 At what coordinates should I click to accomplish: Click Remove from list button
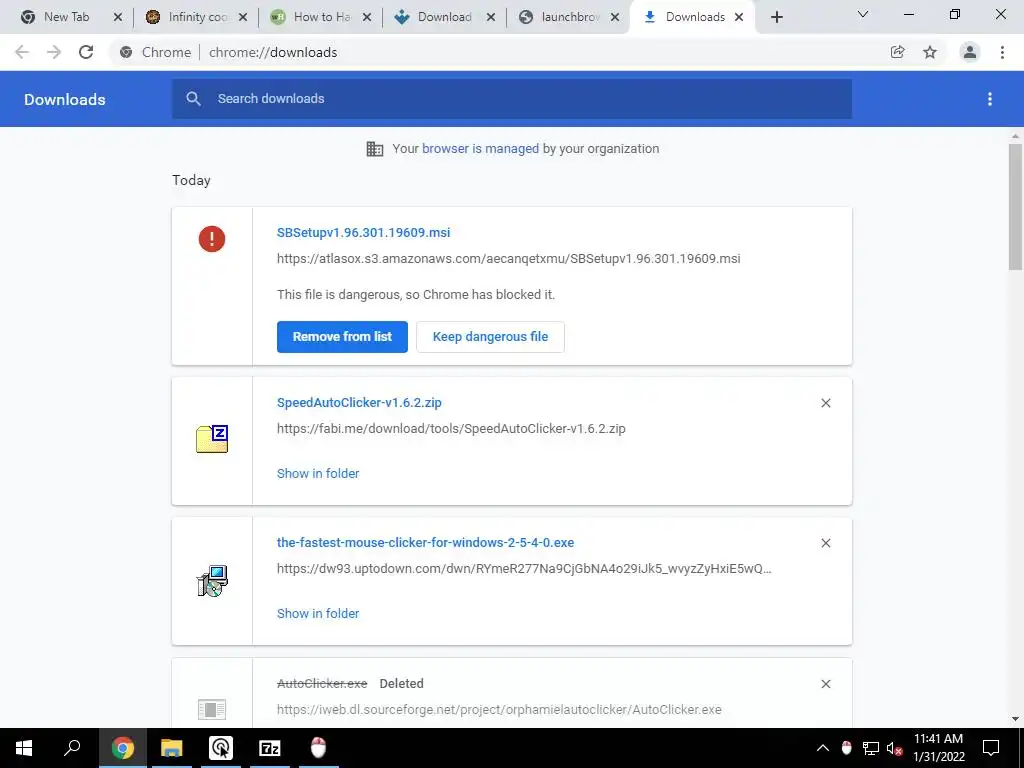pos(342,337)
